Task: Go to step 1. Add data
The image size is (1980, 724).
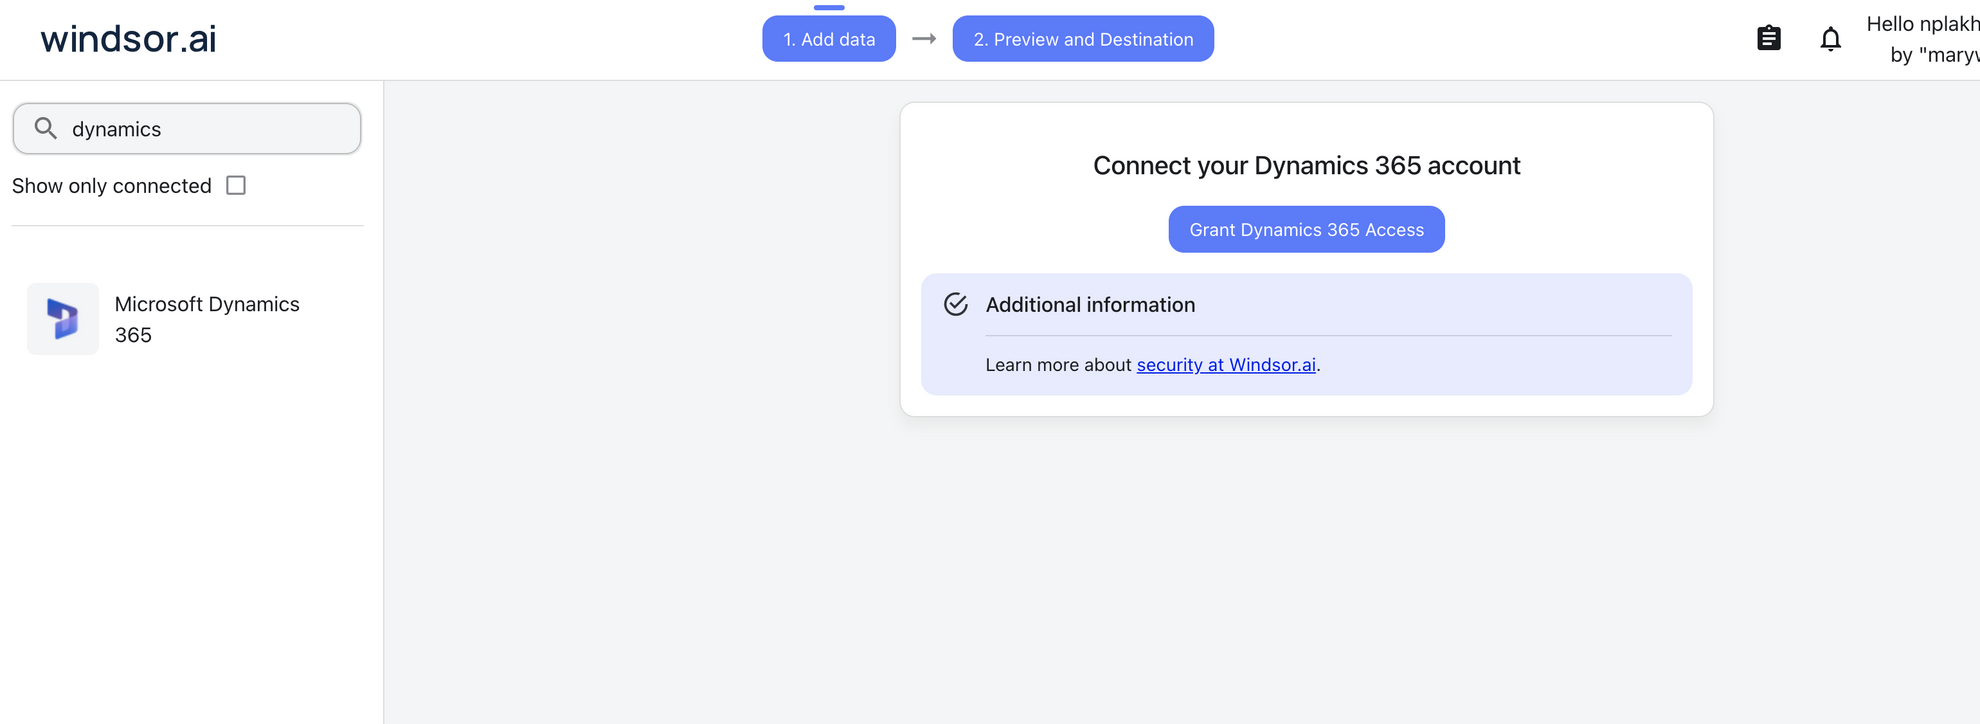Action: point(829,39)
